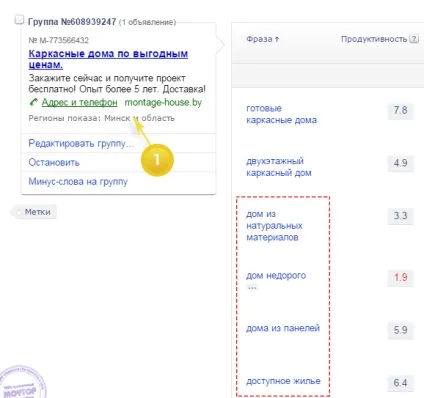
Task: Click the productivity value 5.9
Action: tap(400, 330)
